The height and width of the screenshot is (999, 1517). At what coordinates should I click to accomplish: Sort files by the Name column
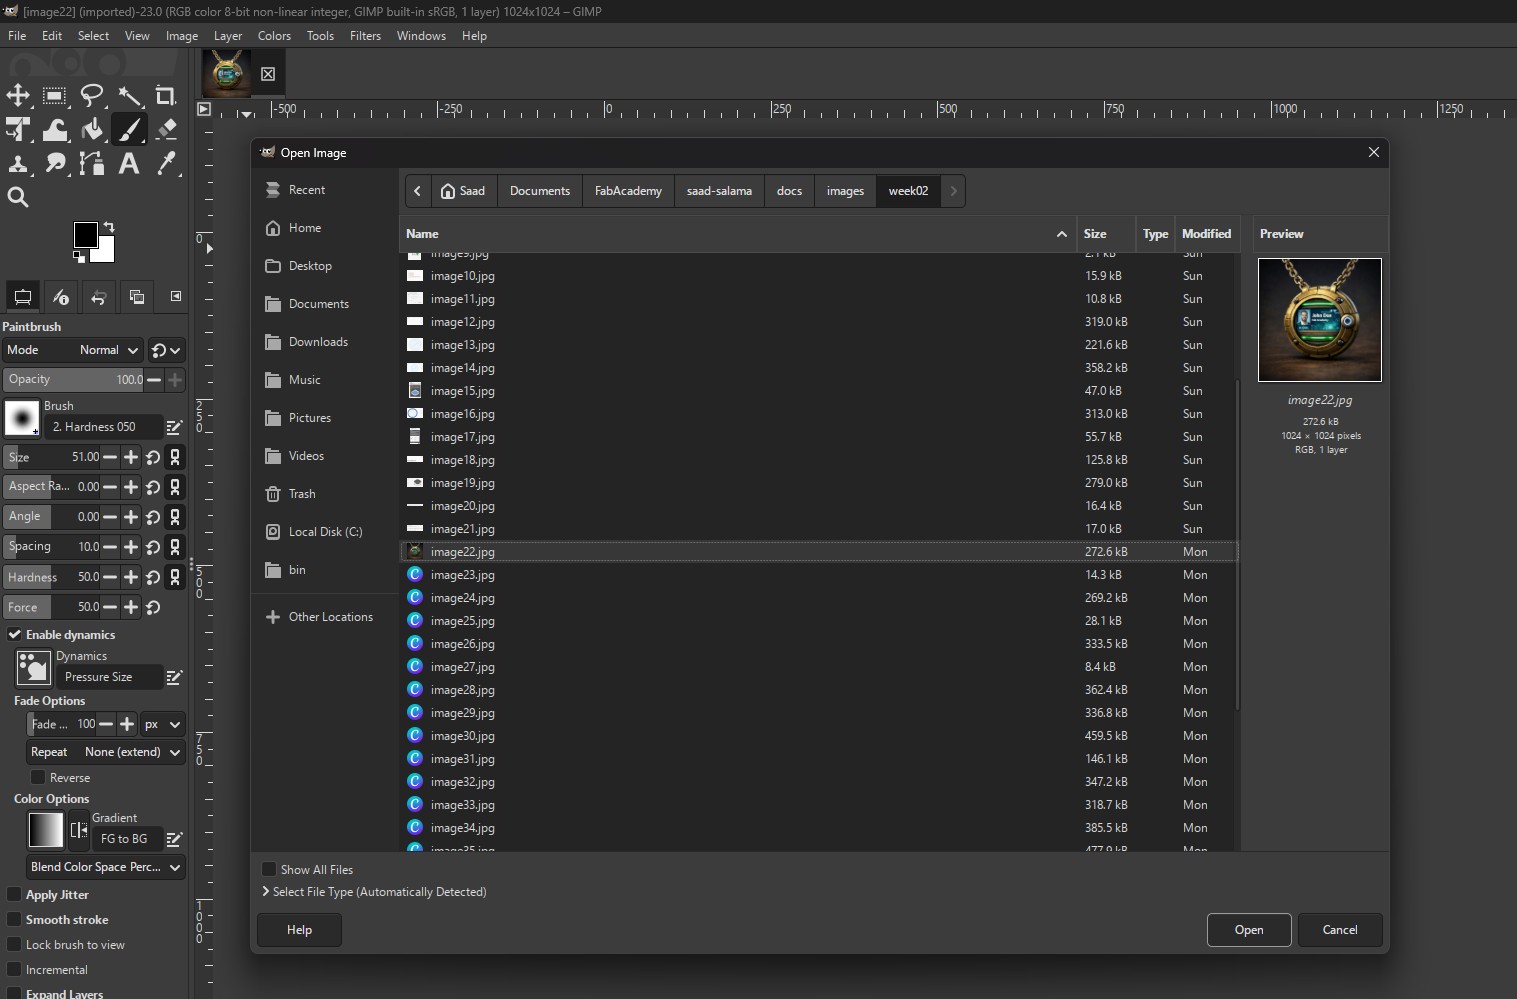coord(737,234)
